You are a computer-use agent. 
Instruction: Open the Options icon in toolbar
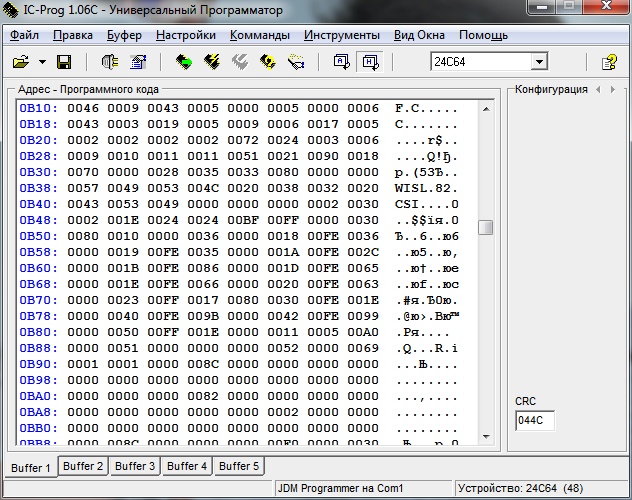[x=138, y=62]
